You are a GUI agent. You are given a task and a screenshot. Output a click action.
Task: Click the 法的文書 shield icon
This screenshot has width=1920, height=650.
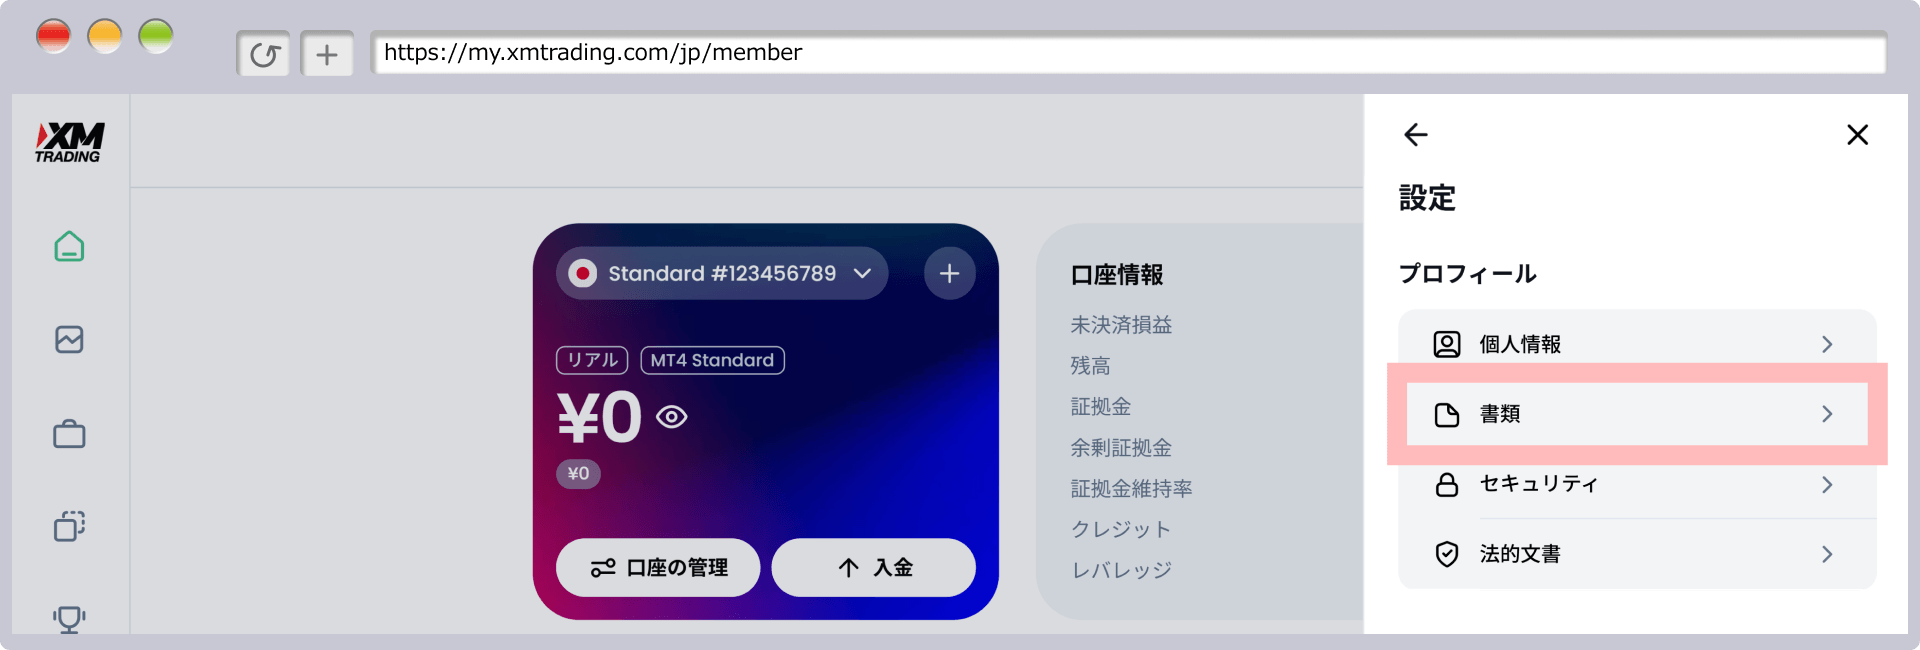[1447, 554]
